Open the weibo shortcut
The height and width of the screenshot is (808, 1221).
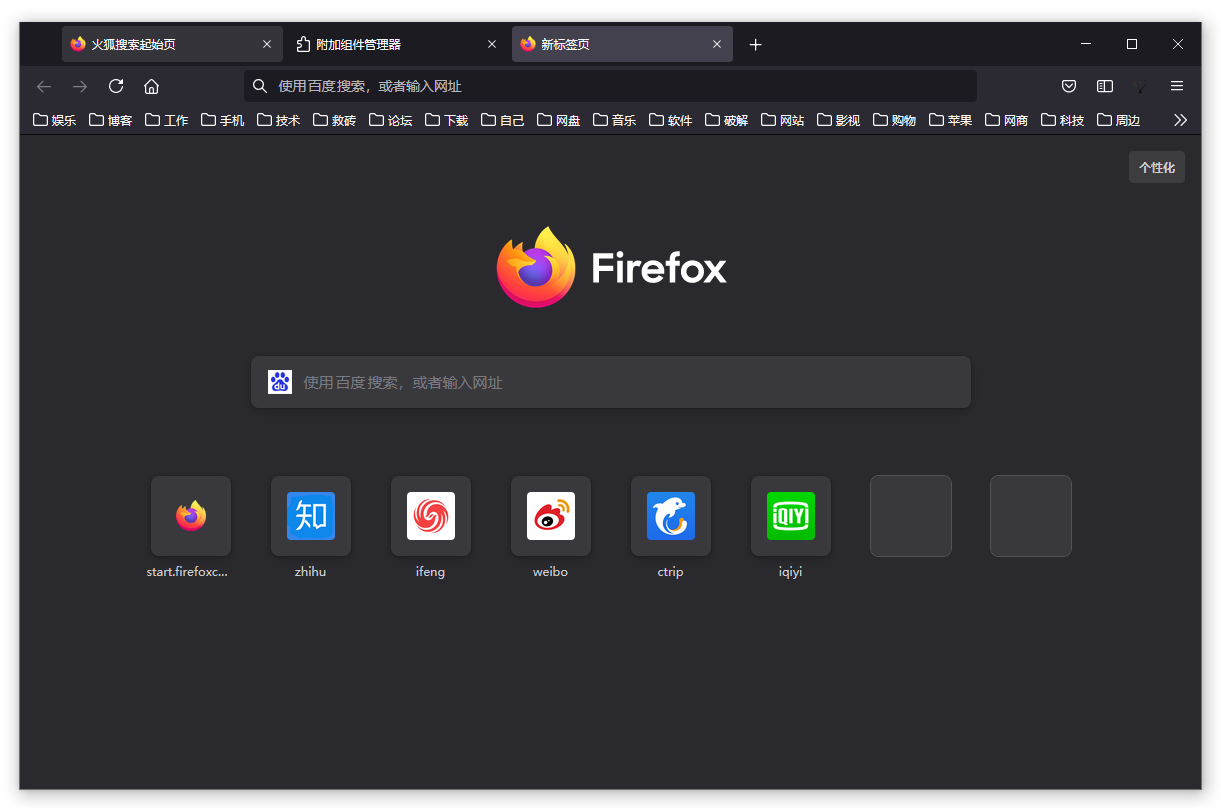pyautogui.click(x=551, y=516)
